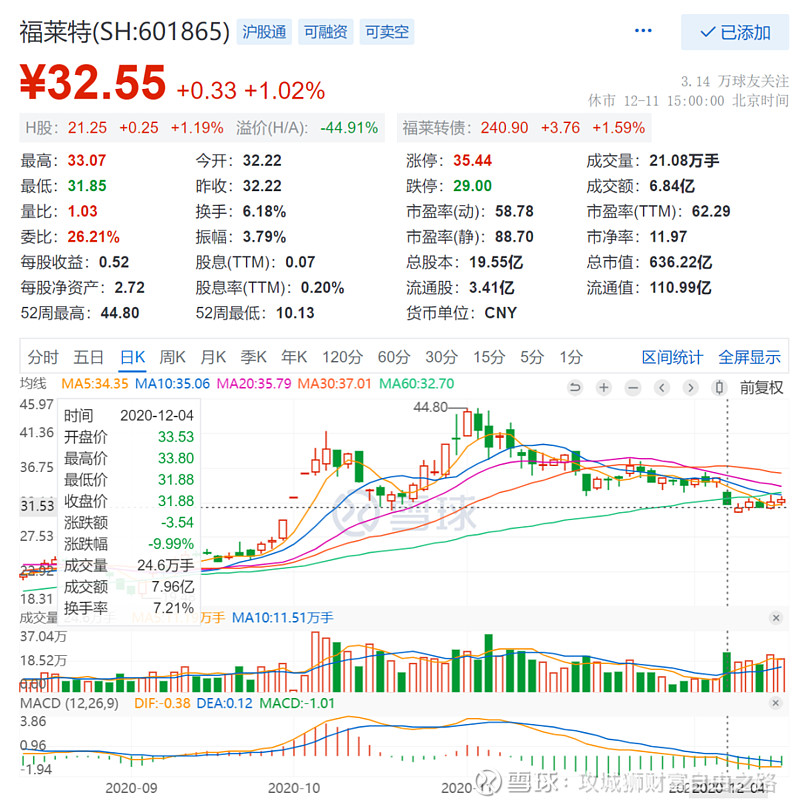The width and height of the screenshot is (800, 807).
Task: Click the MA30:37.01 moving average label
Action: [x=334, y=383]
